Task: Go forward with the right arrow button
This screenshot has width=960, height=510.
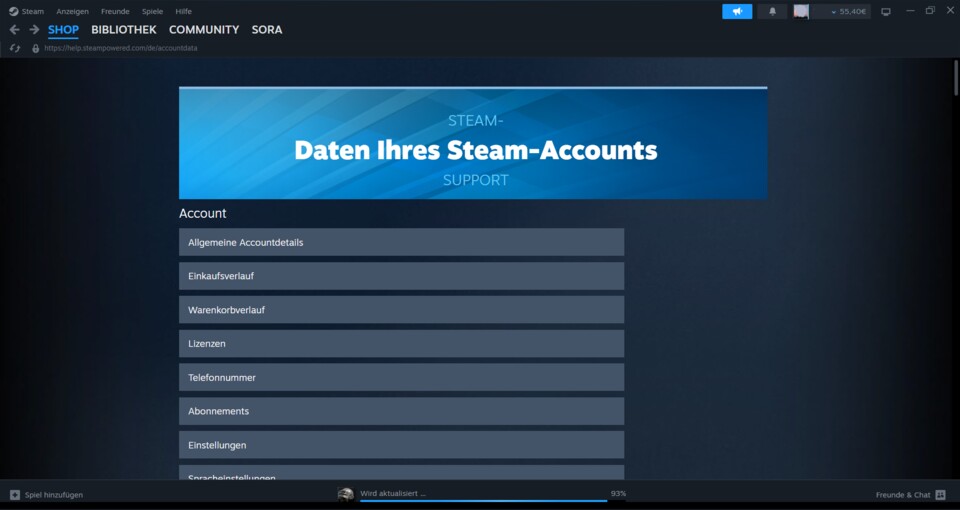Action: tap(34, 29)
